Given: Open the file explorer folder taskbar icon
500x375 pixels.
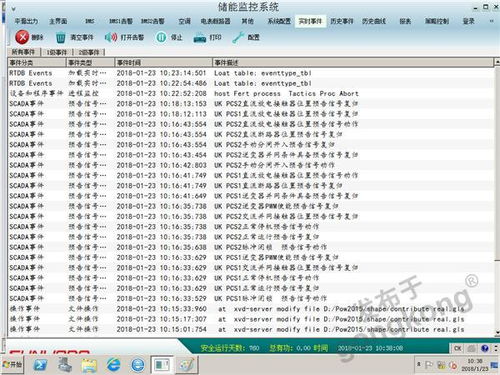Looking at the screenshot, I should click(x=89, y=365).
